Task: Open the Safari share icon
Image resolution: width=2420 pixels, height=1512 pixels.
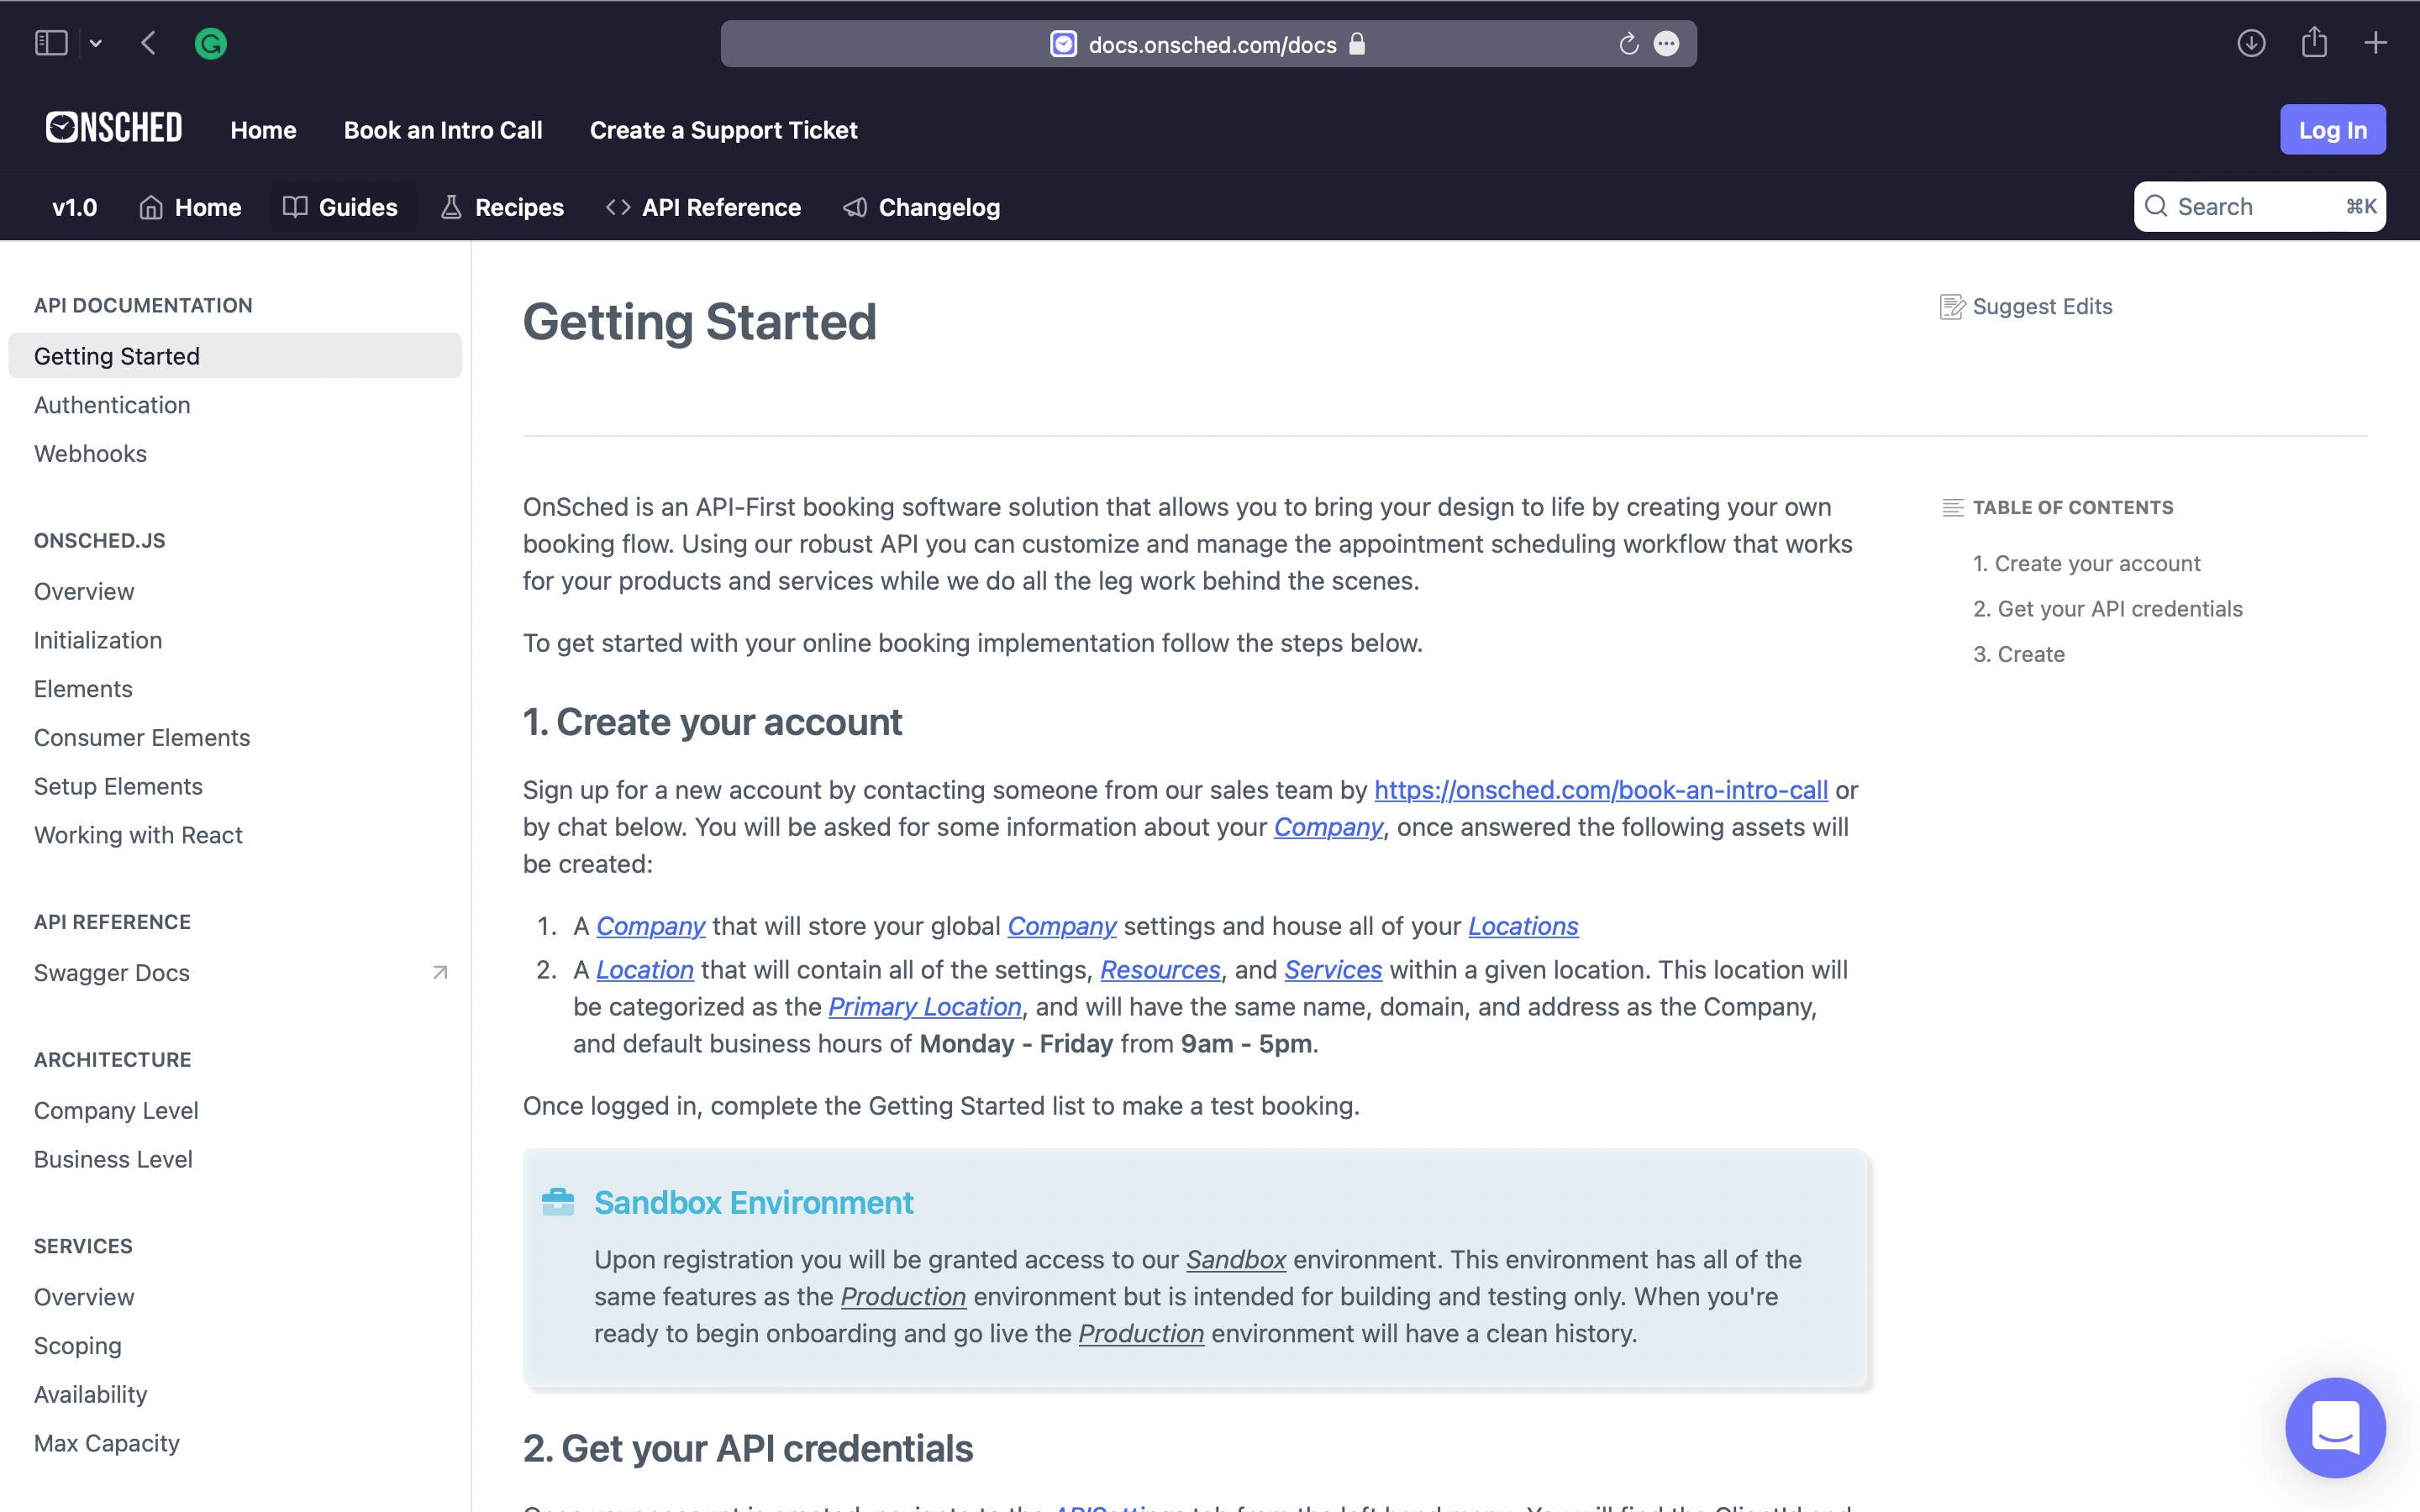Action: click(x=2314, y=42)
